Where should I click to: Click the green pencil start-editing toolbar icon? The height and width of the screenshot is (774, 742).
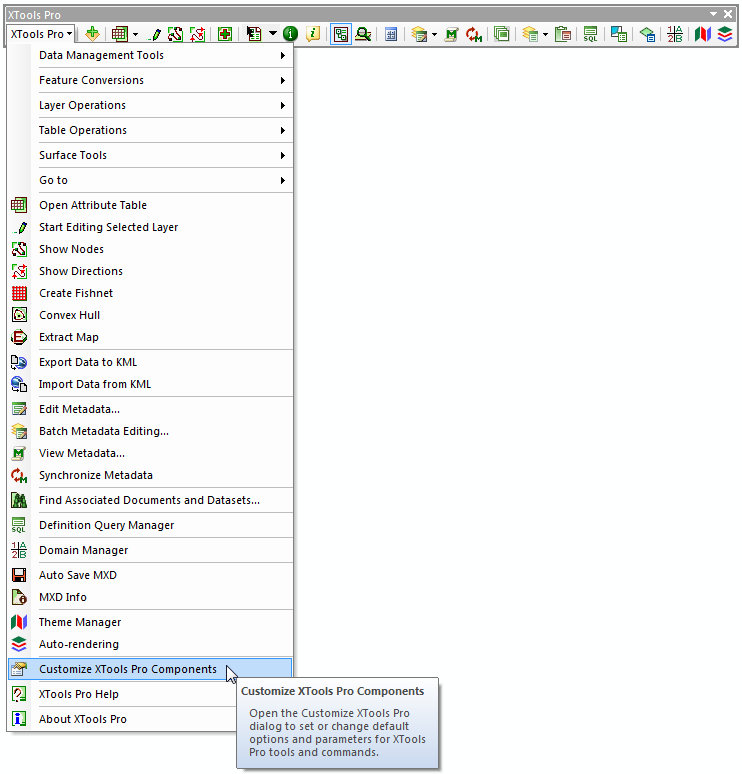point(156,34)
